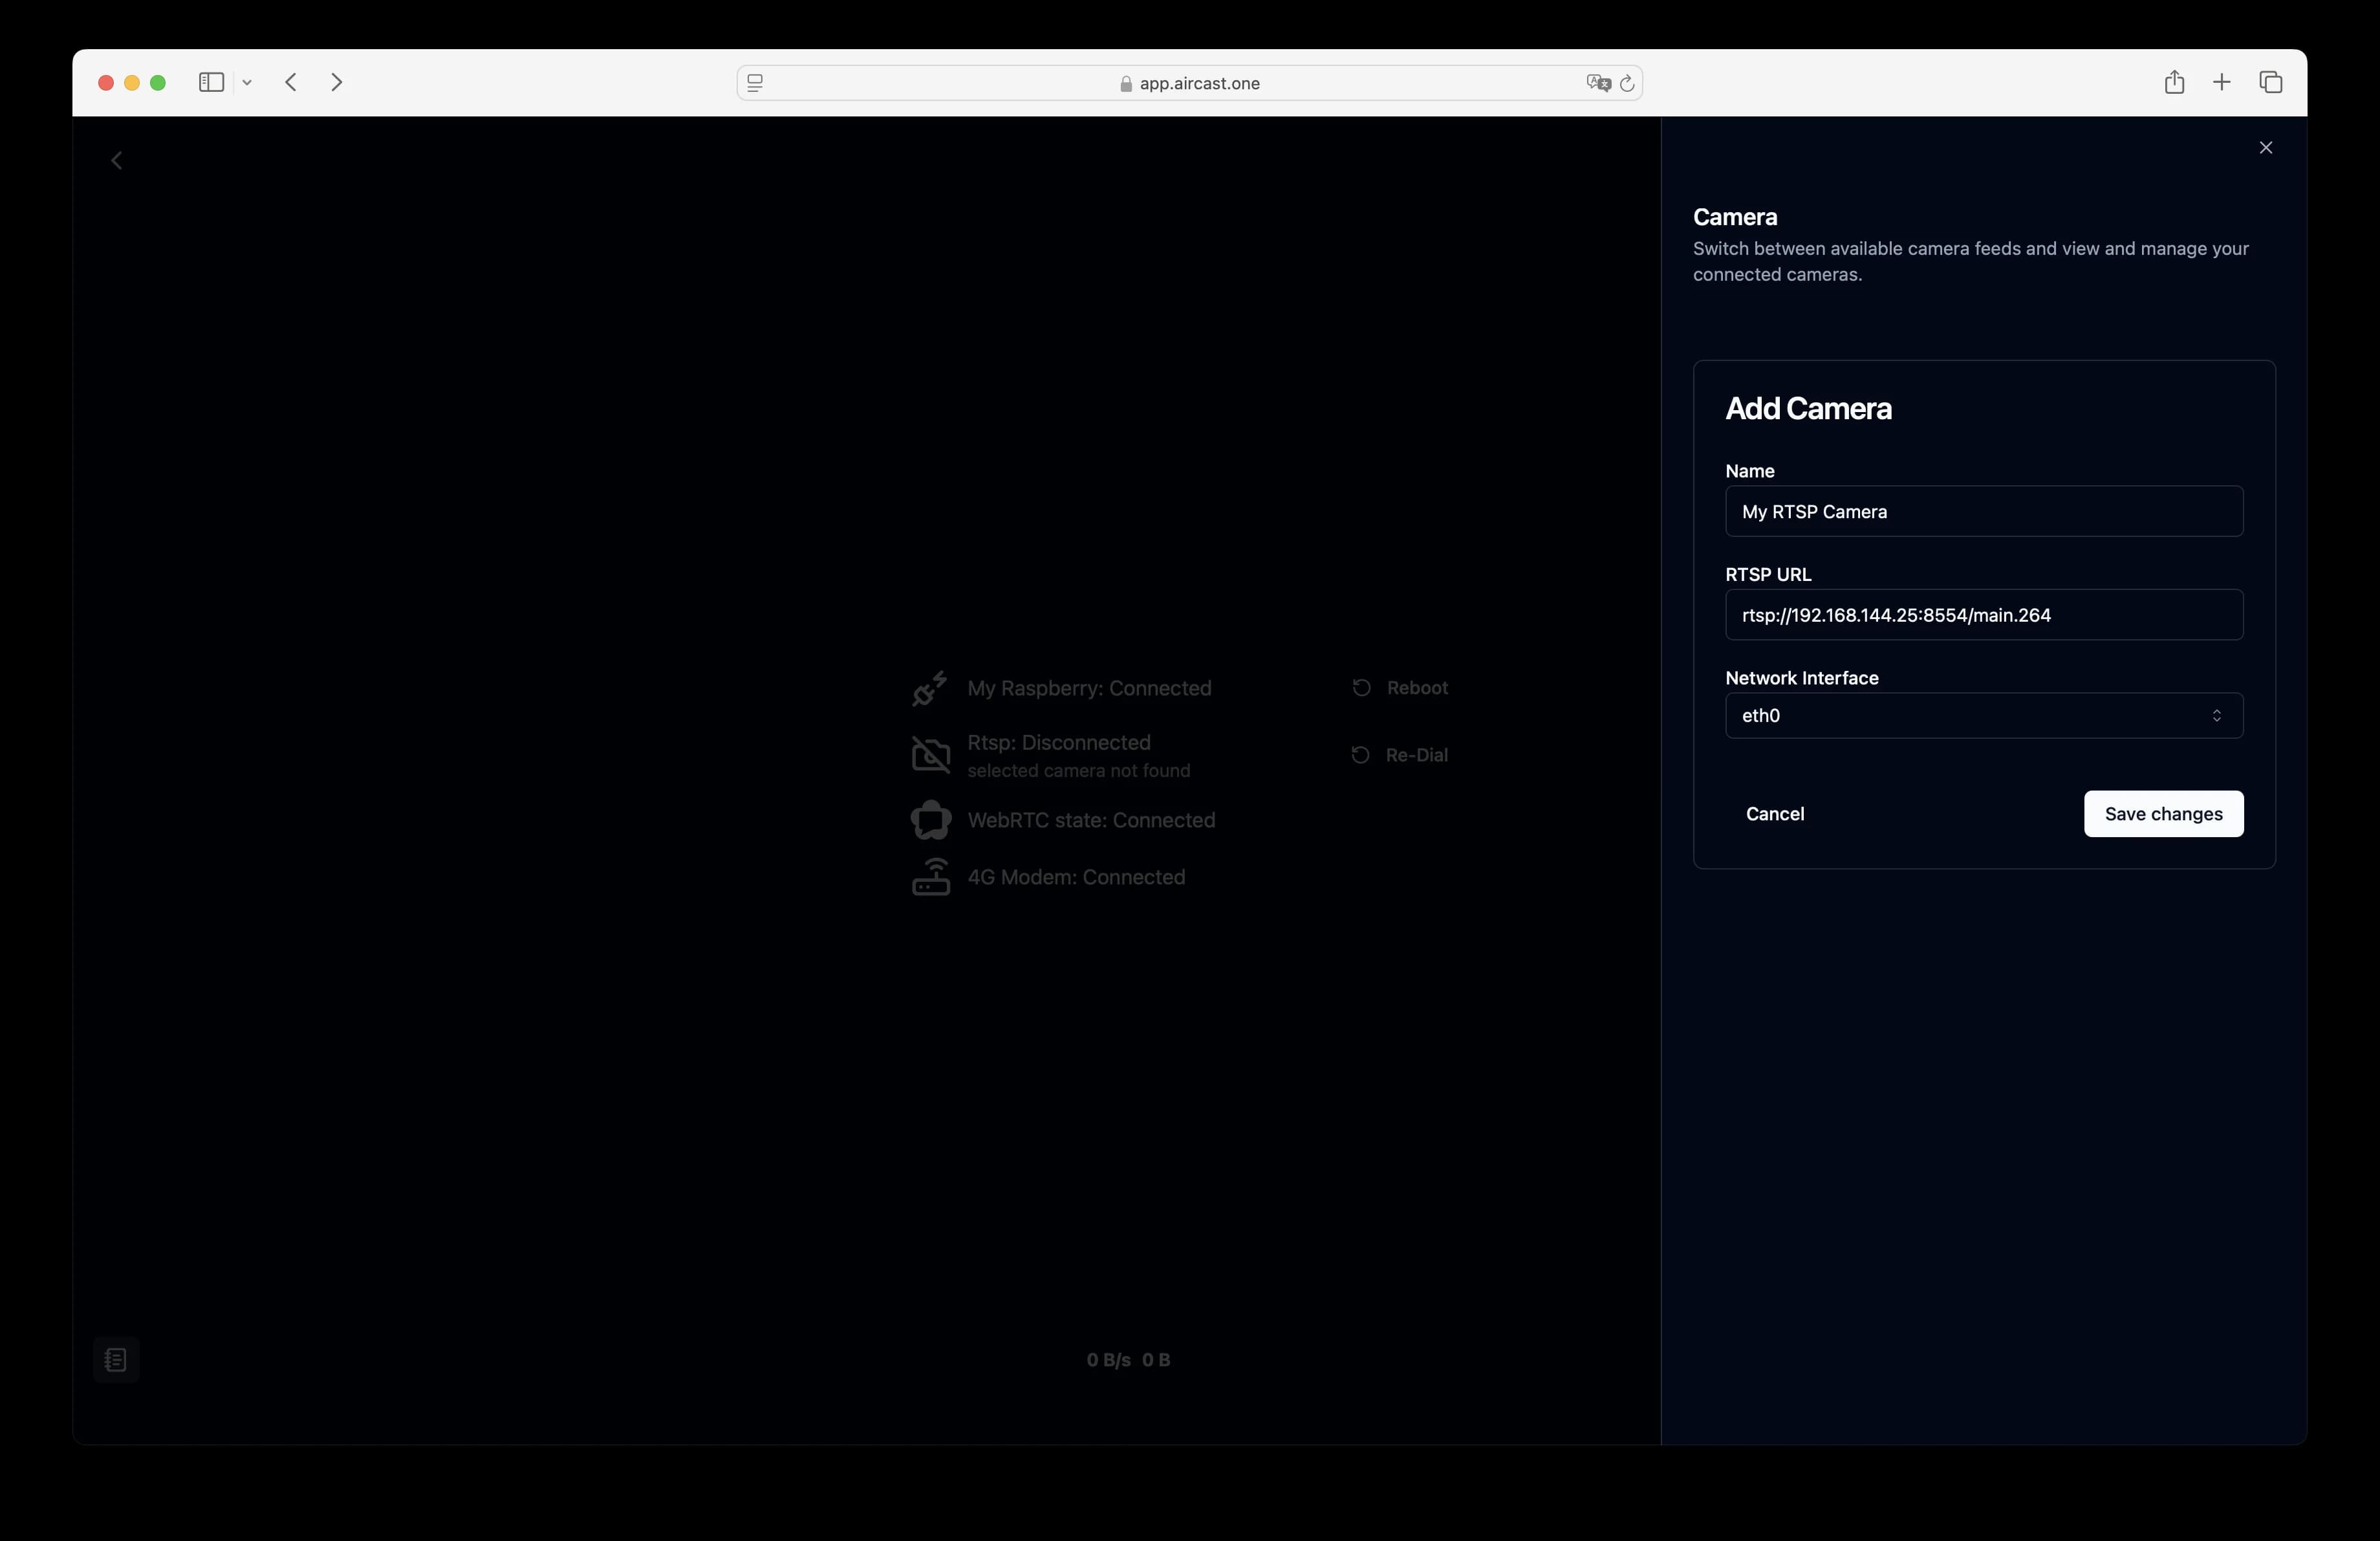Expand Safari sidebar options chevron
The image size is (2380, 1541).
pyautogui.click(x=247, y=83)
